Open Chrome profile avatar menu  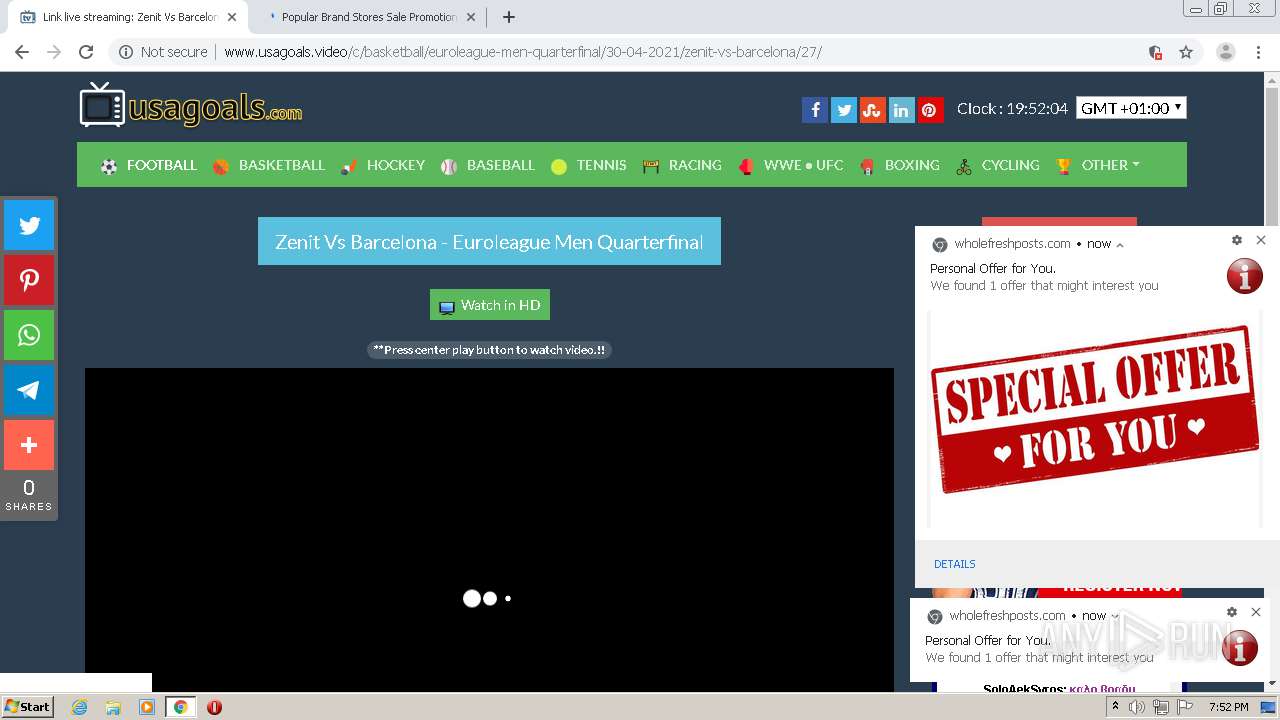click(x=1226, y=52)
